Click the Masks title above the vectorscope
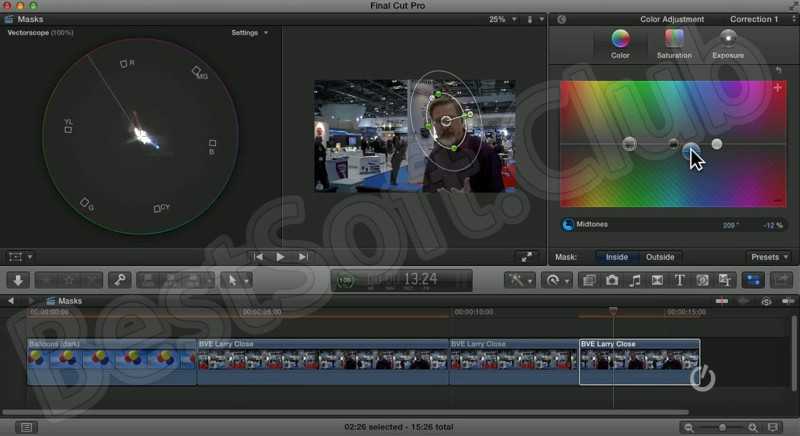 [x=30, y=19]
